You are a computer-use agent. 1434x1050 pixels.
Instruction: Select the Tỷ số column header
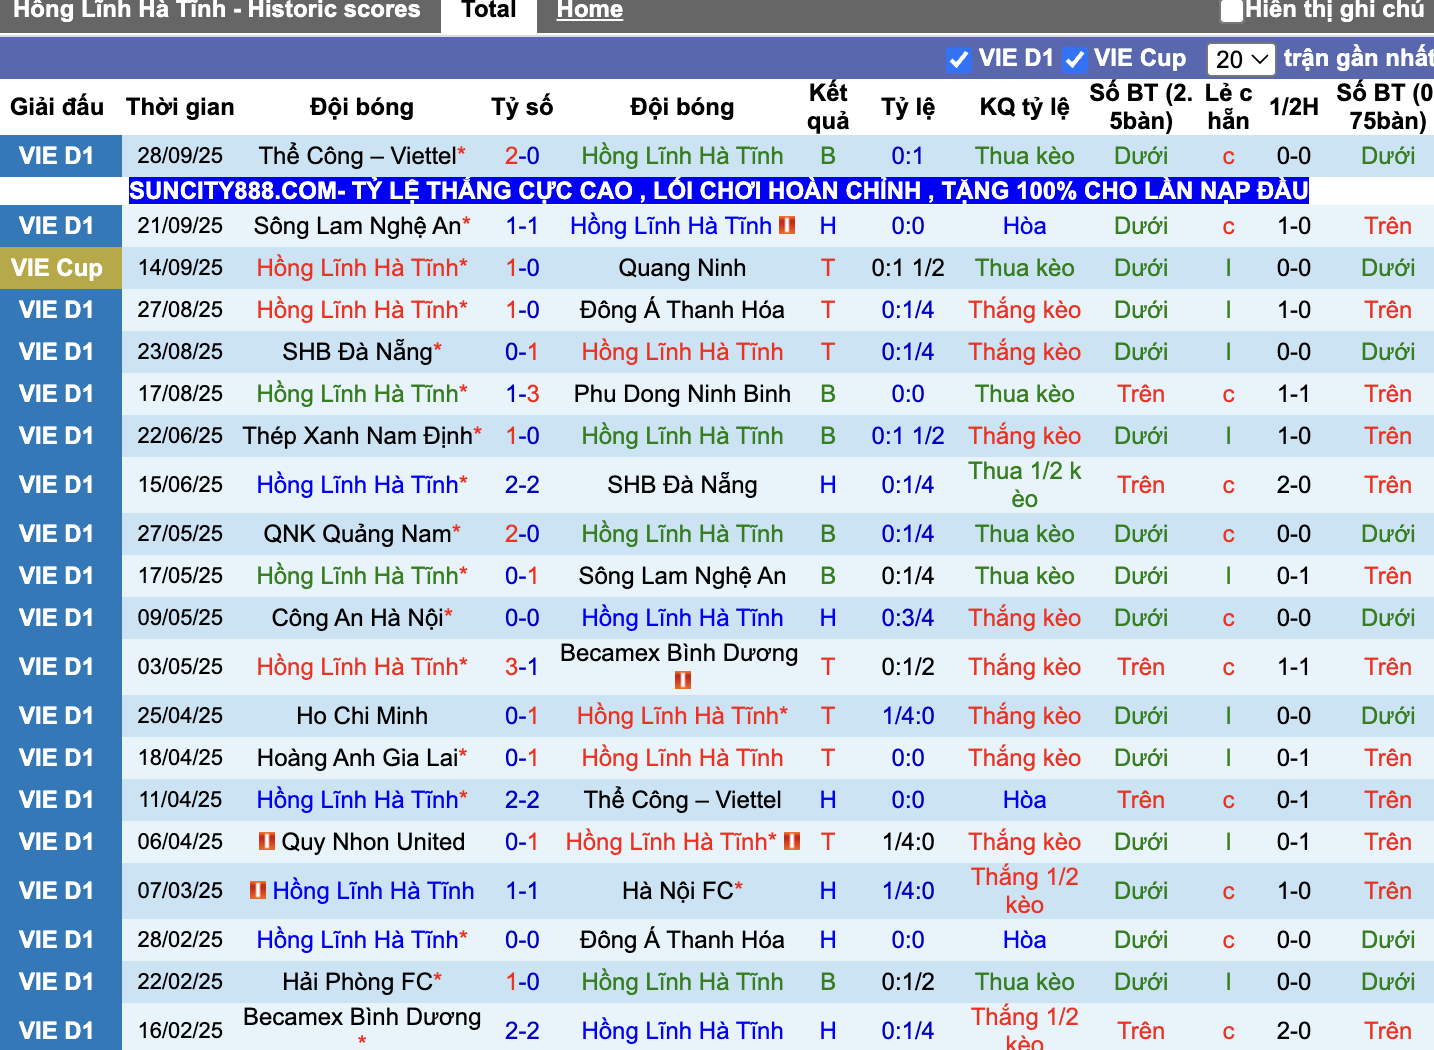tap(522, 107)
